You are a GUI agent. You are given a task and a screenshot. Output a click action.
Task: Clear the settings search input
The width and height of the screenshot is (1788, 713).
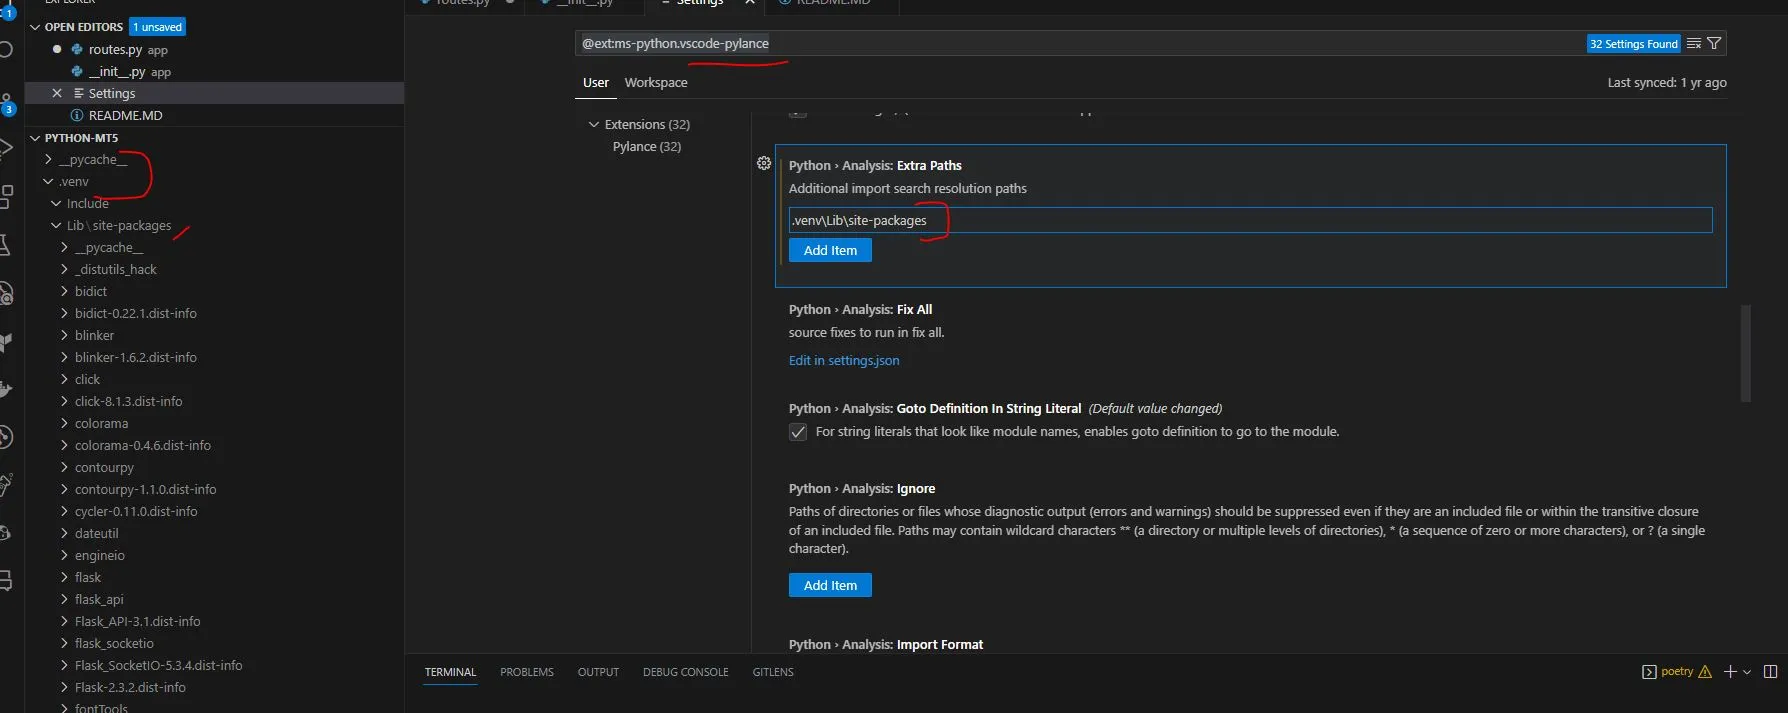point(1694,43)
